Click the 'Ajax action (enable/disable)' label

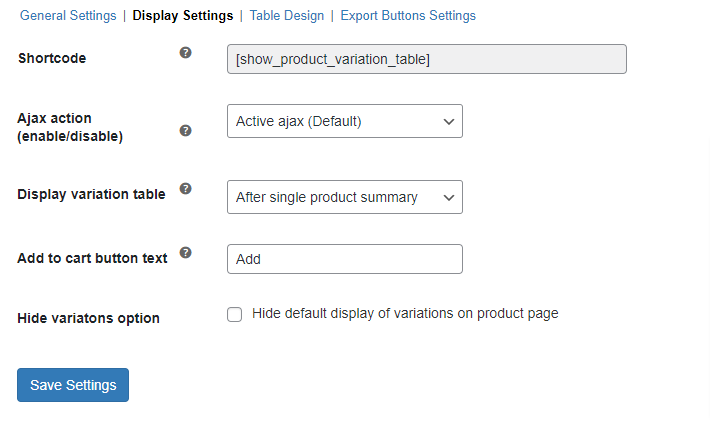tap(70, 127)
